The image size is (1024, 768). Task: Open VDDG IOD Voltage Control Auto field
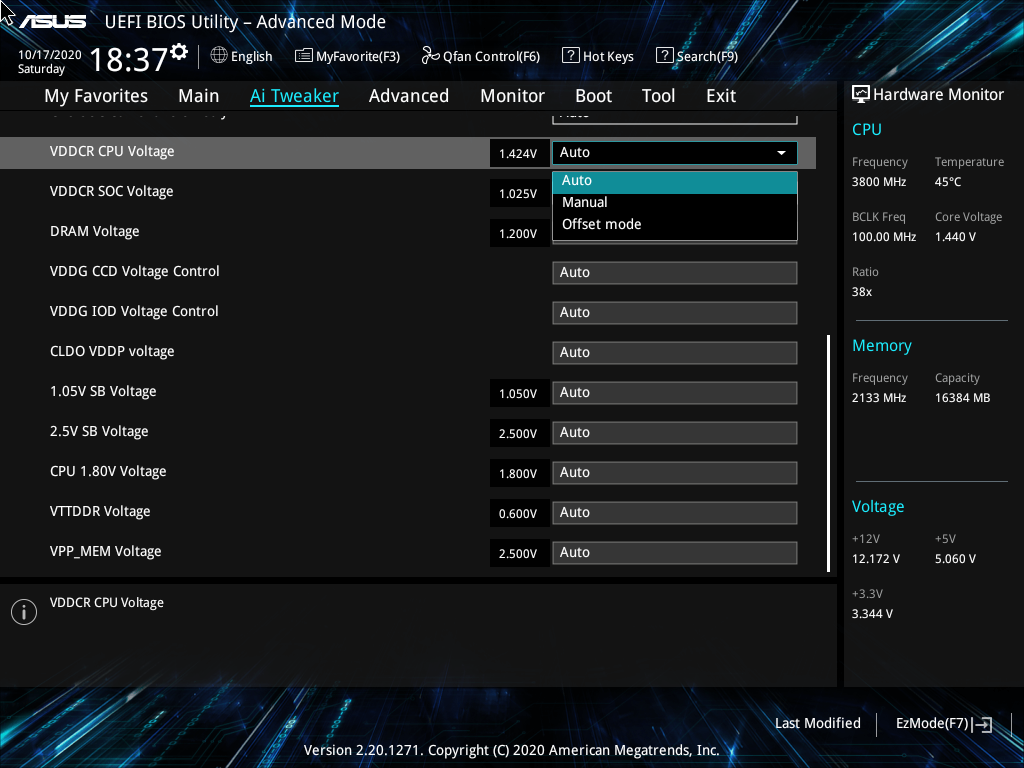click(675, 313)
